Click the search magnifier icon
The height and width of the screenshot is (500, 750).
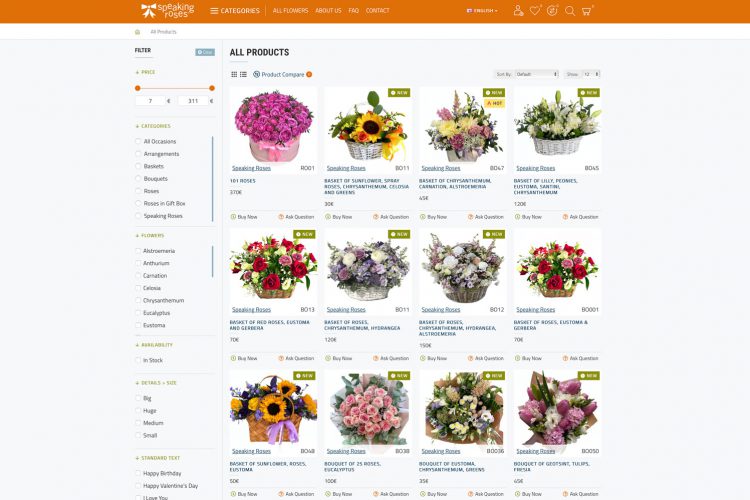570,11
